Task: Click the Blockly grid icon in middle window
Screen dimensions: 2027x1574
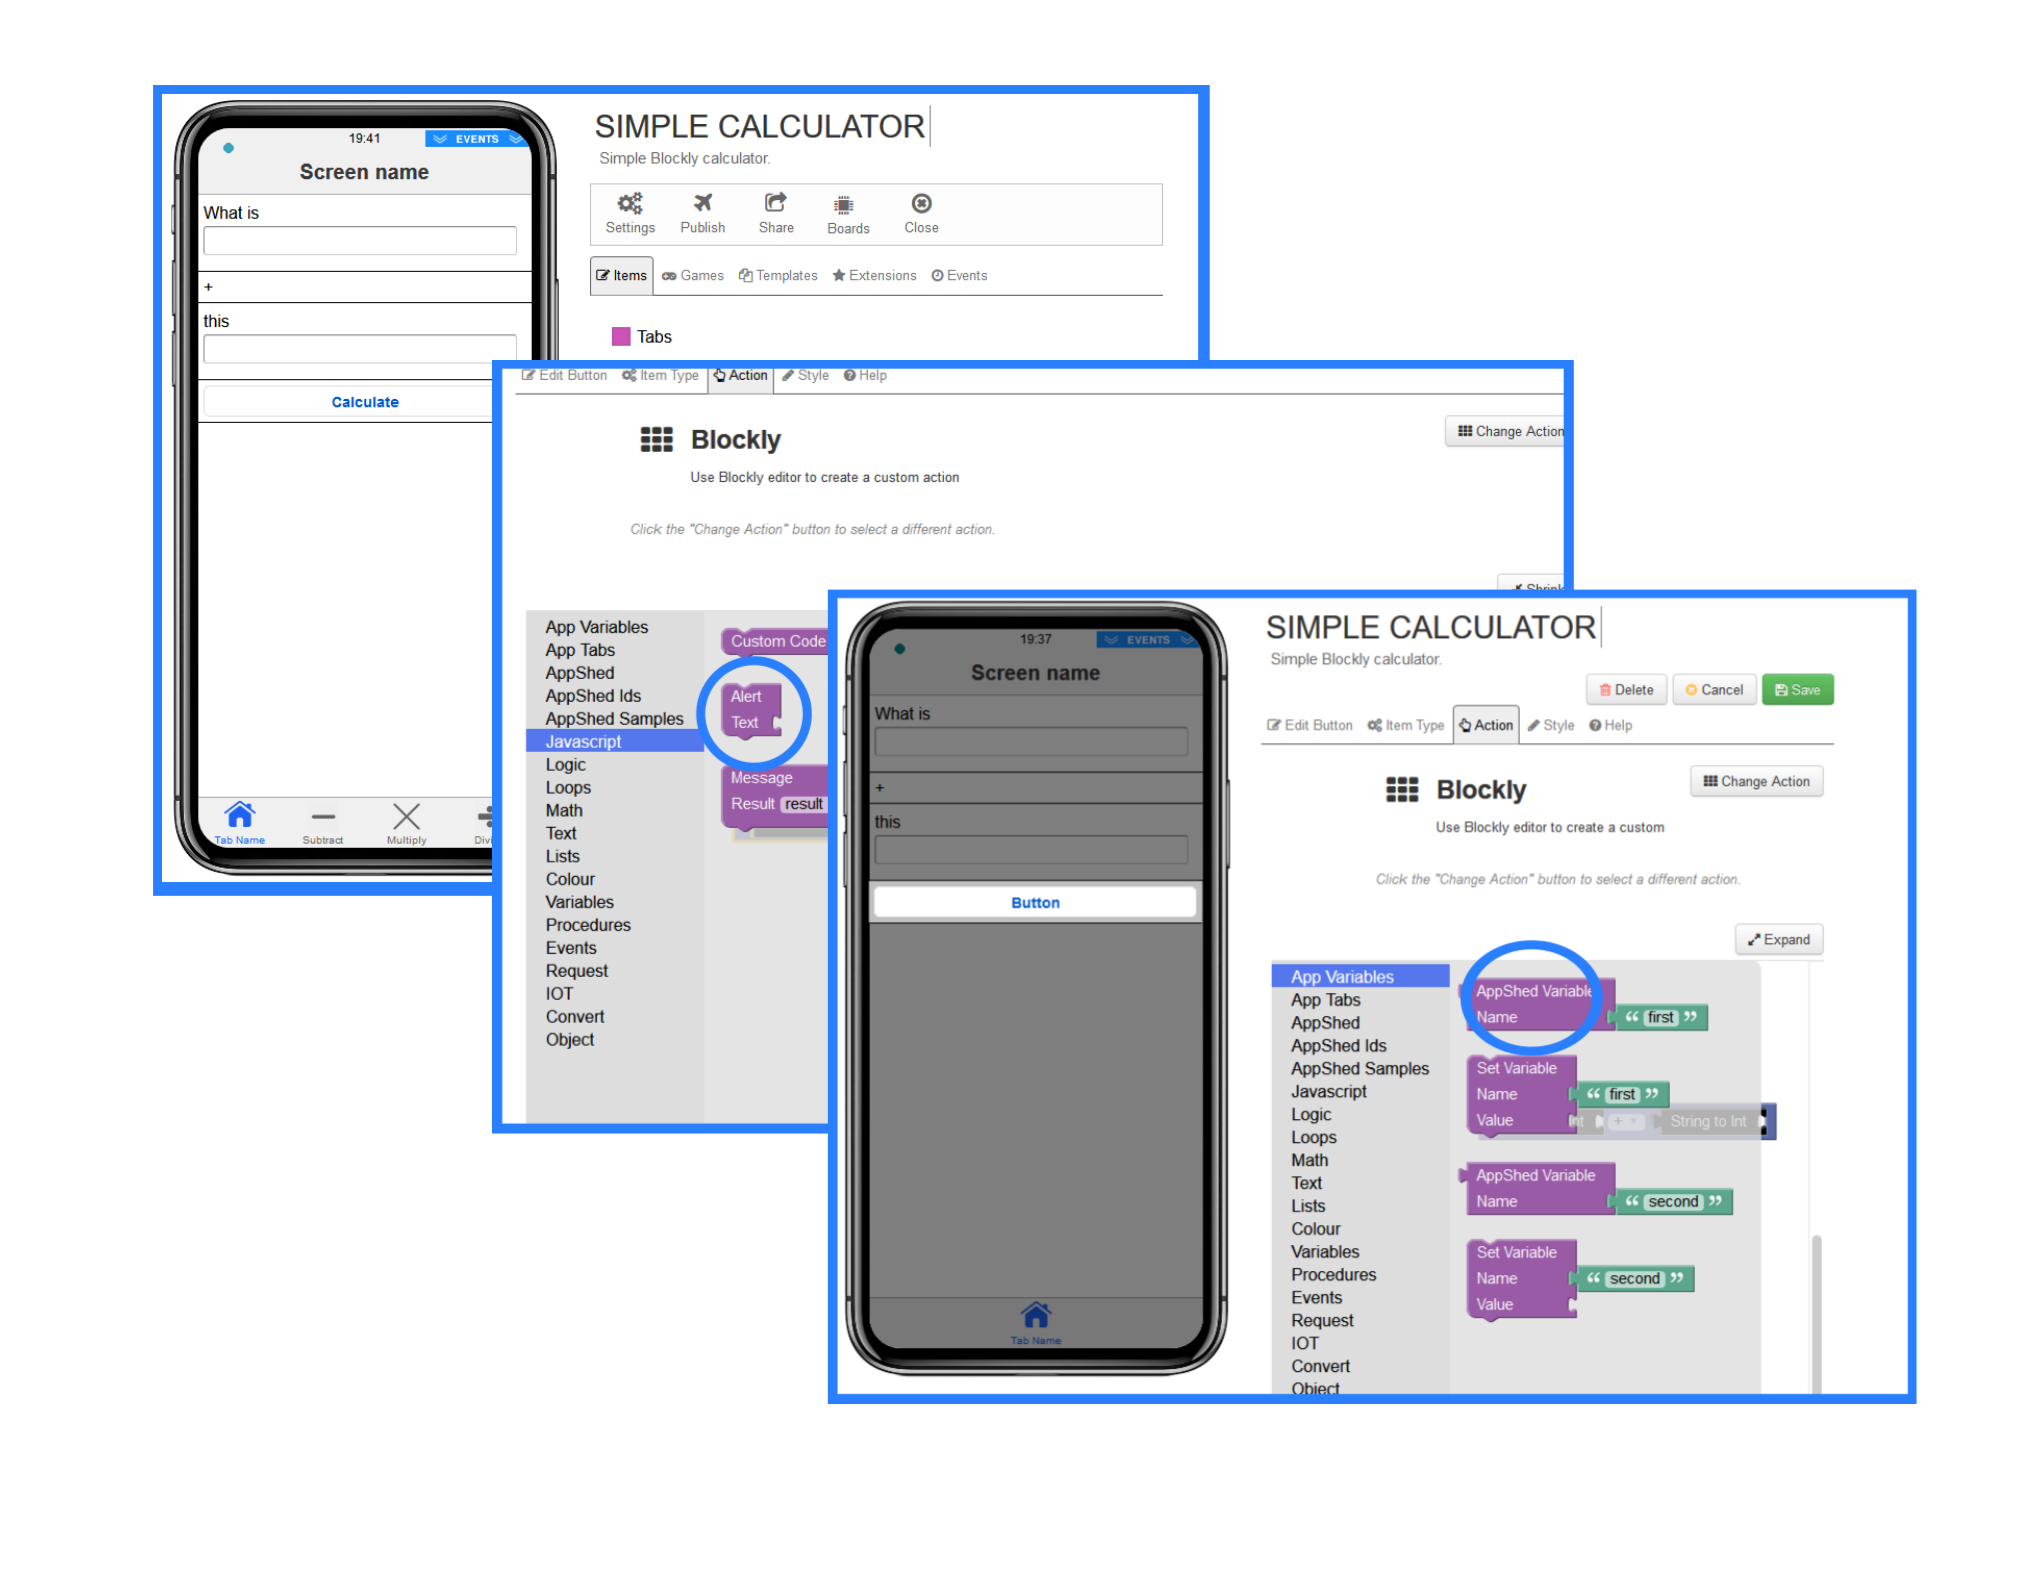Action: tap(656, 439)
